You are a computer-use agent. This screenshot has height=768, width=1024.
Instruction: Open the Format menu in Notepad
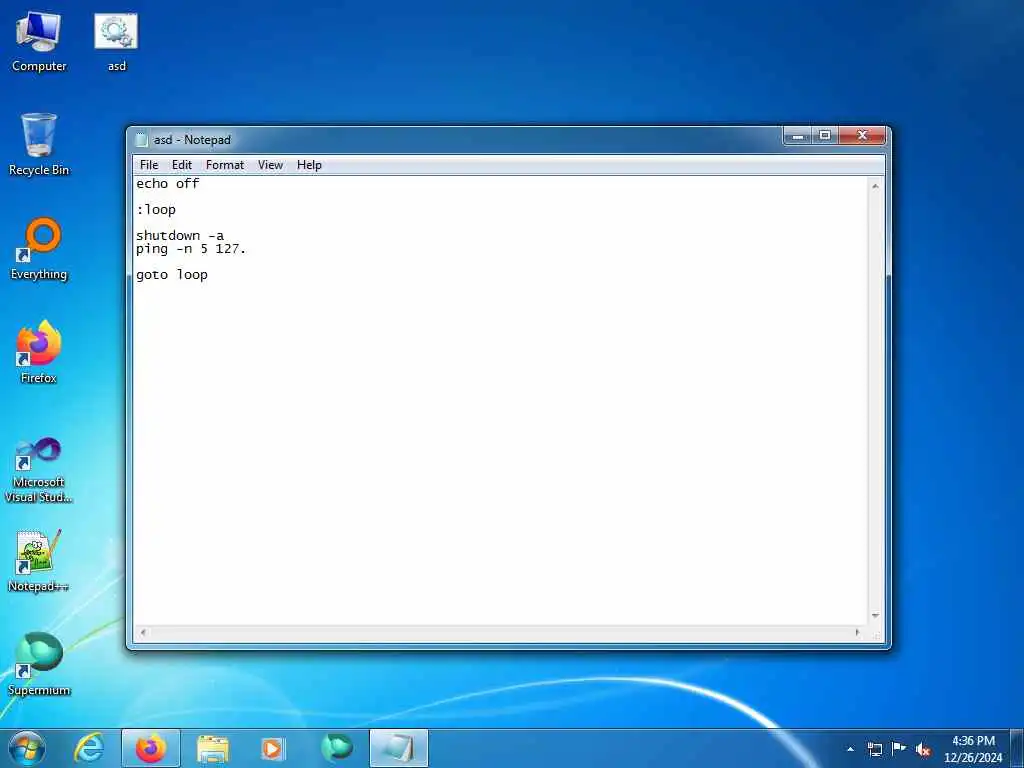coord(225,165)
